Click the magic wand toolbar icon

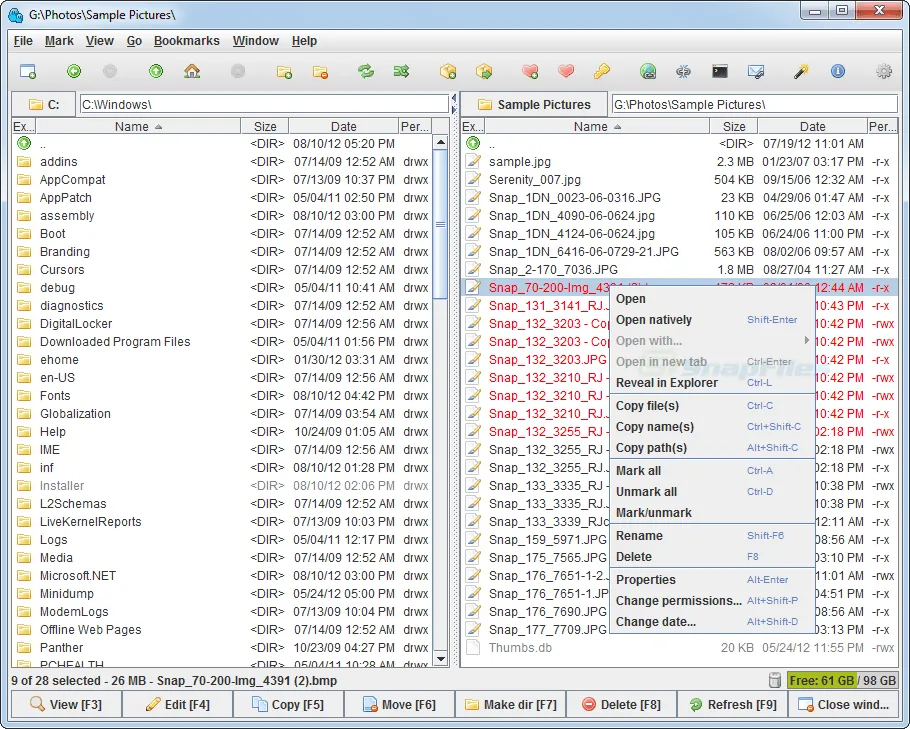(801, 71)
